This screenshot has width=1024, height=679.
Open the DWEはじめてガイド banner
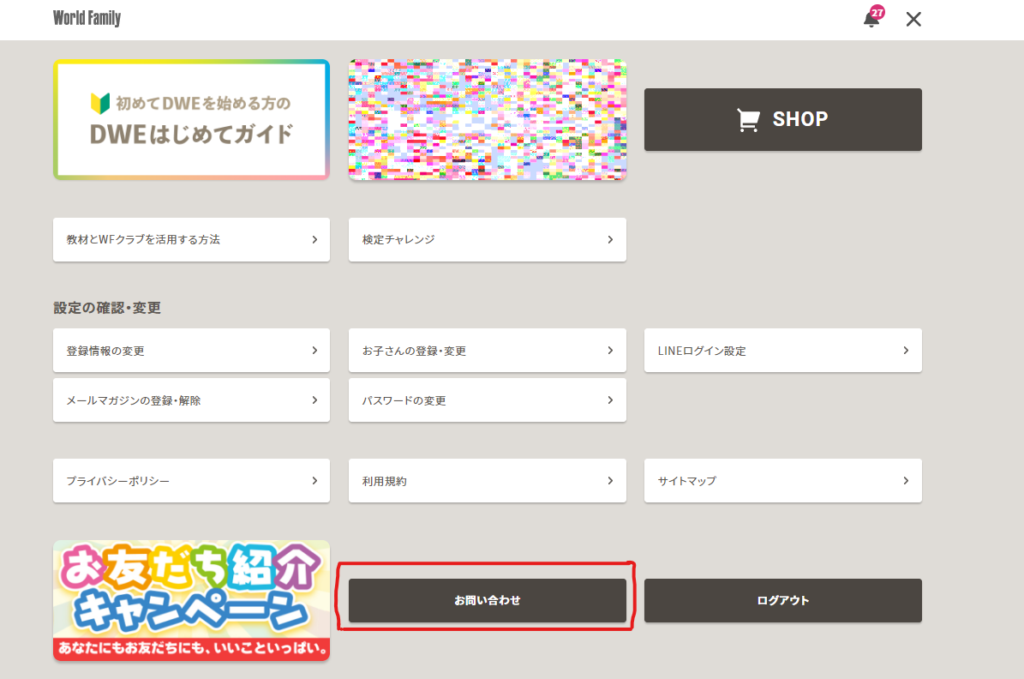[x=191, y=120]
